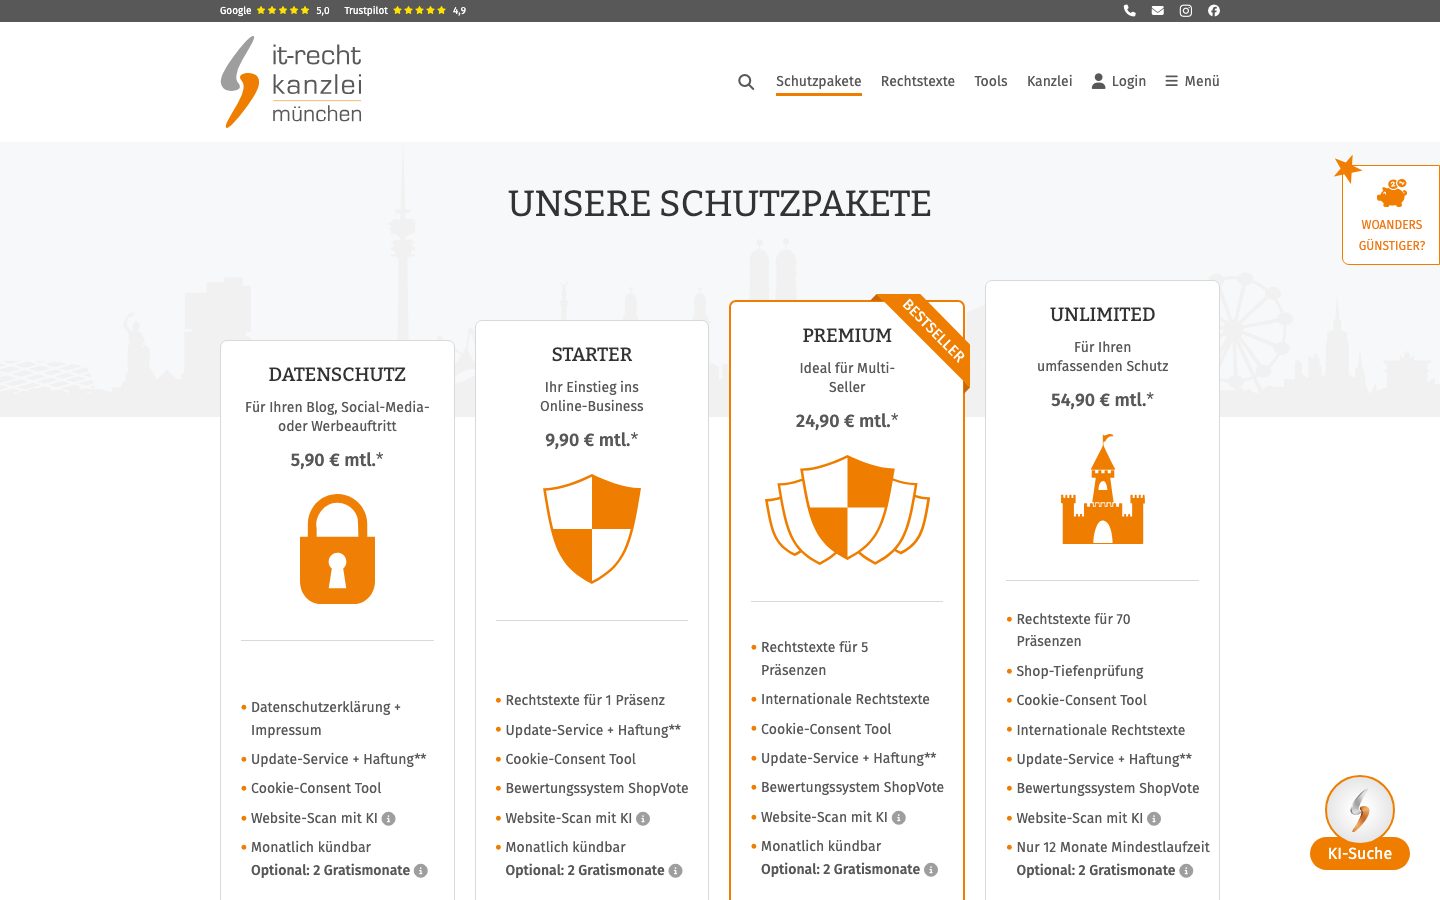Click the email envelope icon
This screenshot has height=900, width=1440.
1158,11
